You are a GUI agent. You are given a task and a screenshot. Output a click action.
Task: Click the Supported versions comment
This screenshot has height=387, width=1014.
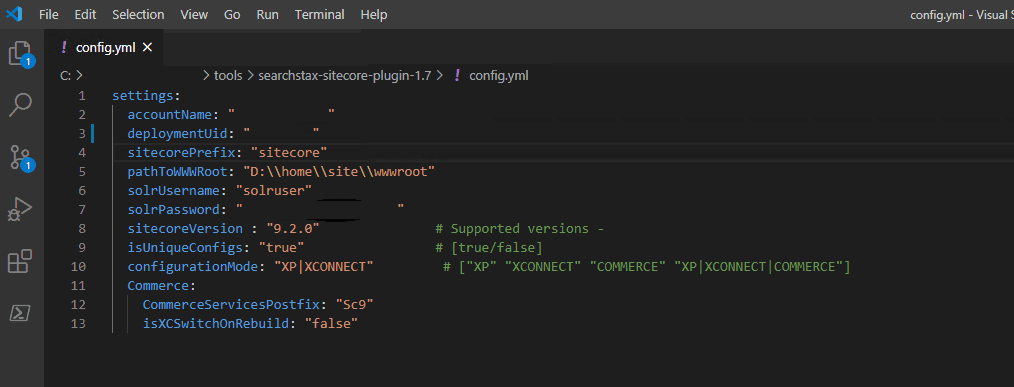point(519,228)
